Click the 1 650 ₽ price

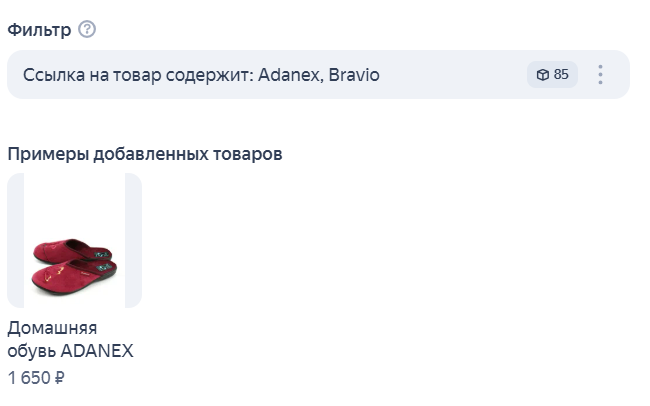36,378
